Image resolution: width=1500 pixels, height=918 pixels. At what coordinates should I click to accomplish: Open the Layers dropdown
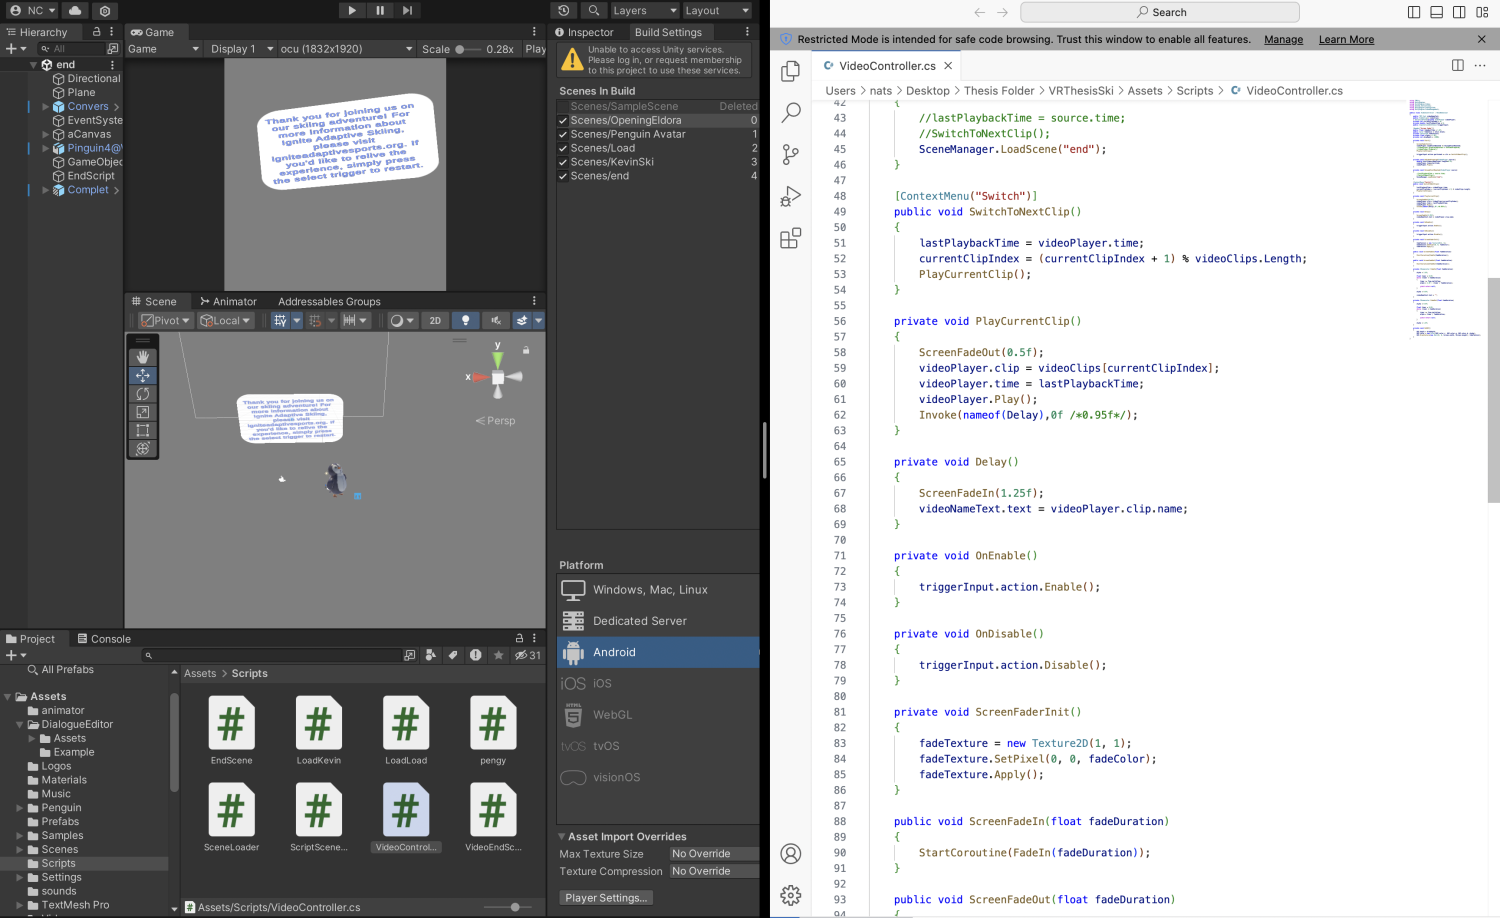point(644,10)
